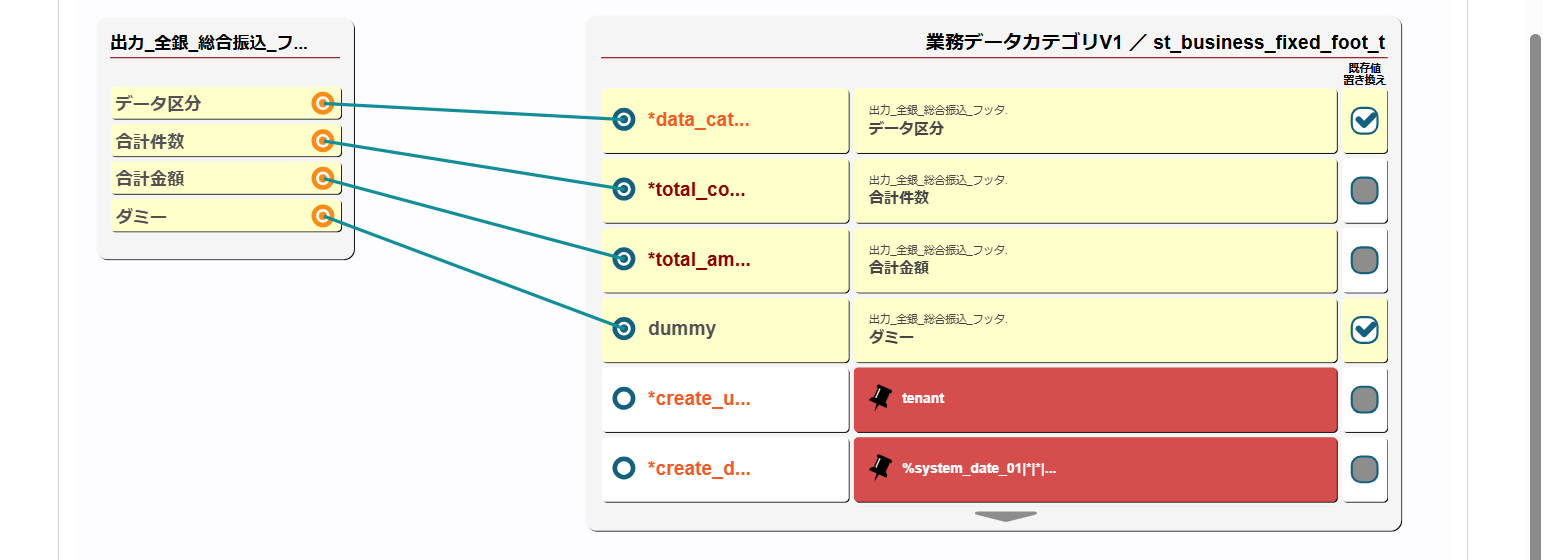Click blue connector beside *total_co... field
Viewport: 1543px width, 560px height.
pos(623,189)
